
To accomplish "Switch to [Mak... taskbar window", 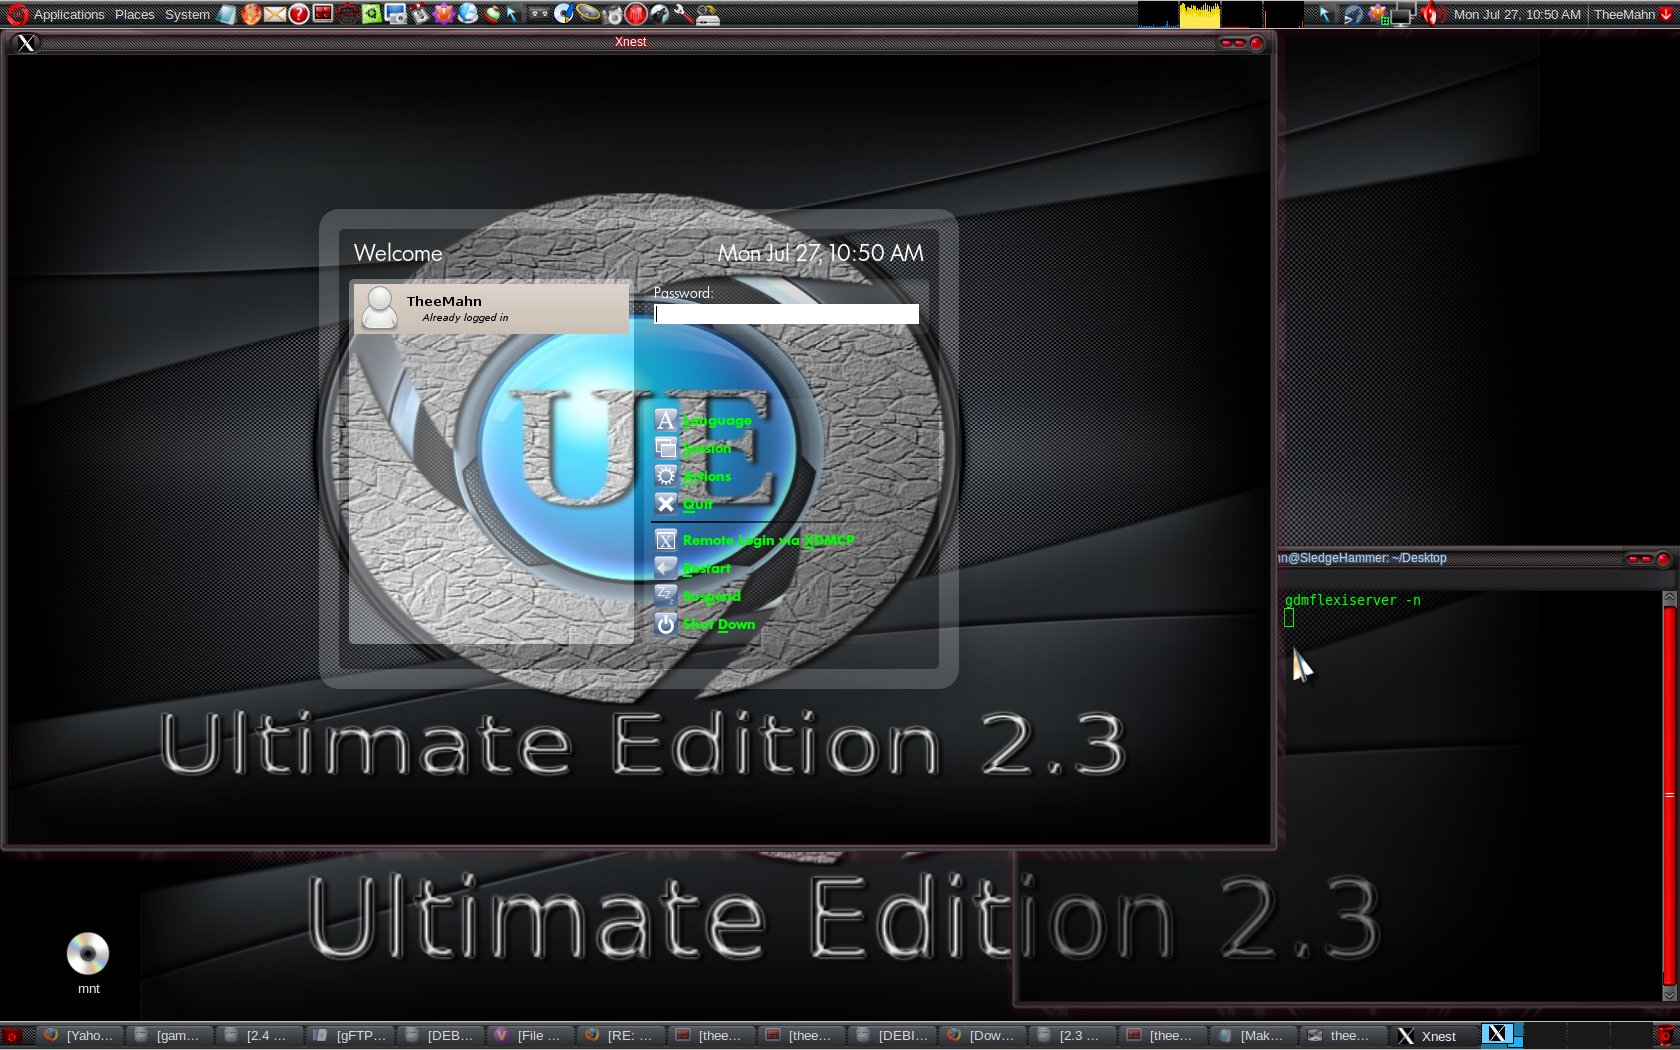I will click(x=1253, y=1036).
